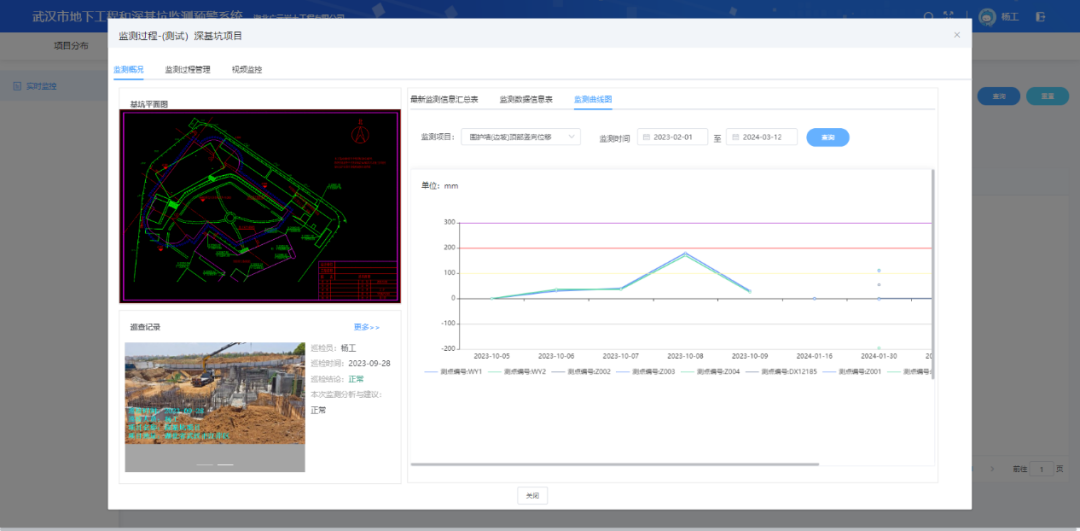
Task: Close the monitoring process dialog with X
Action: pyautogui.click(x=956, y=35)
